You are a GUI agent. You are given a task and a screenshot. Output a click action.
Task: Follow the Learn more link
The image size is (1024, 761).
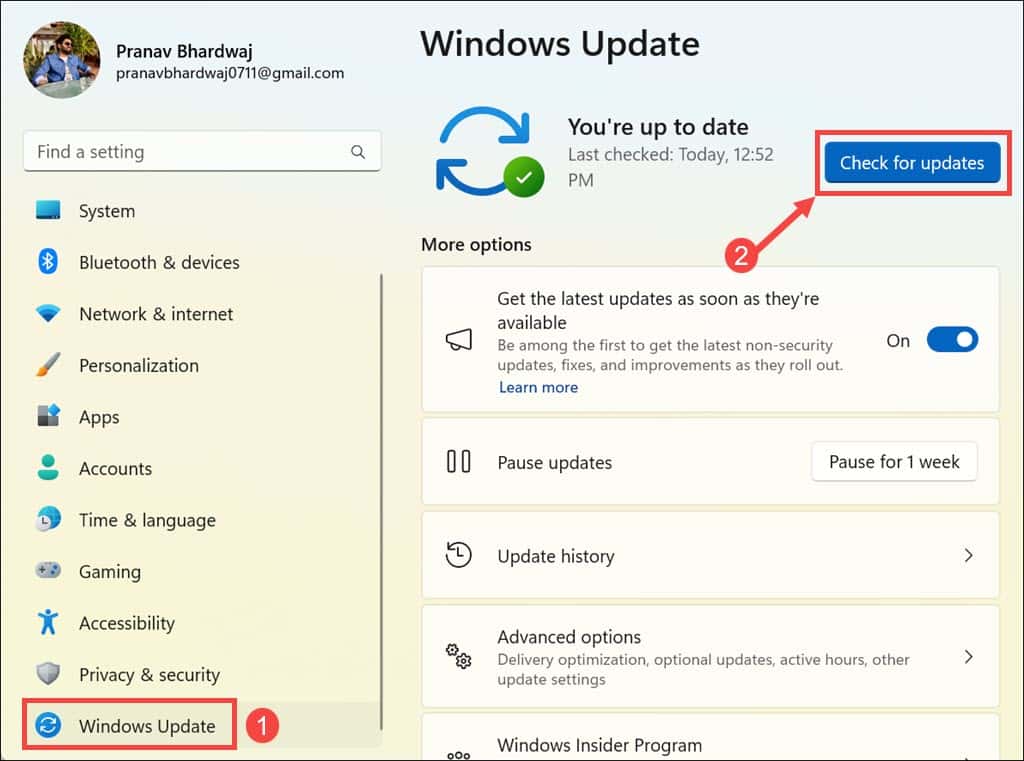(538, 387)
